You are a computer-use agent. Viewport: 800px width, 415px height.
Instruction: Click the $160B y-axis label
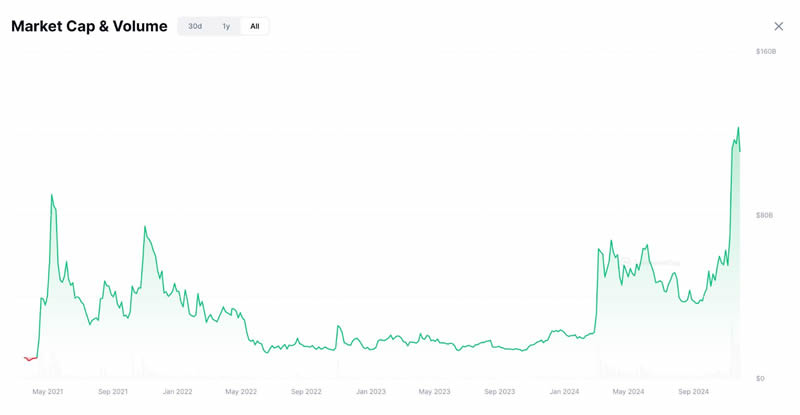pos(766,51)
